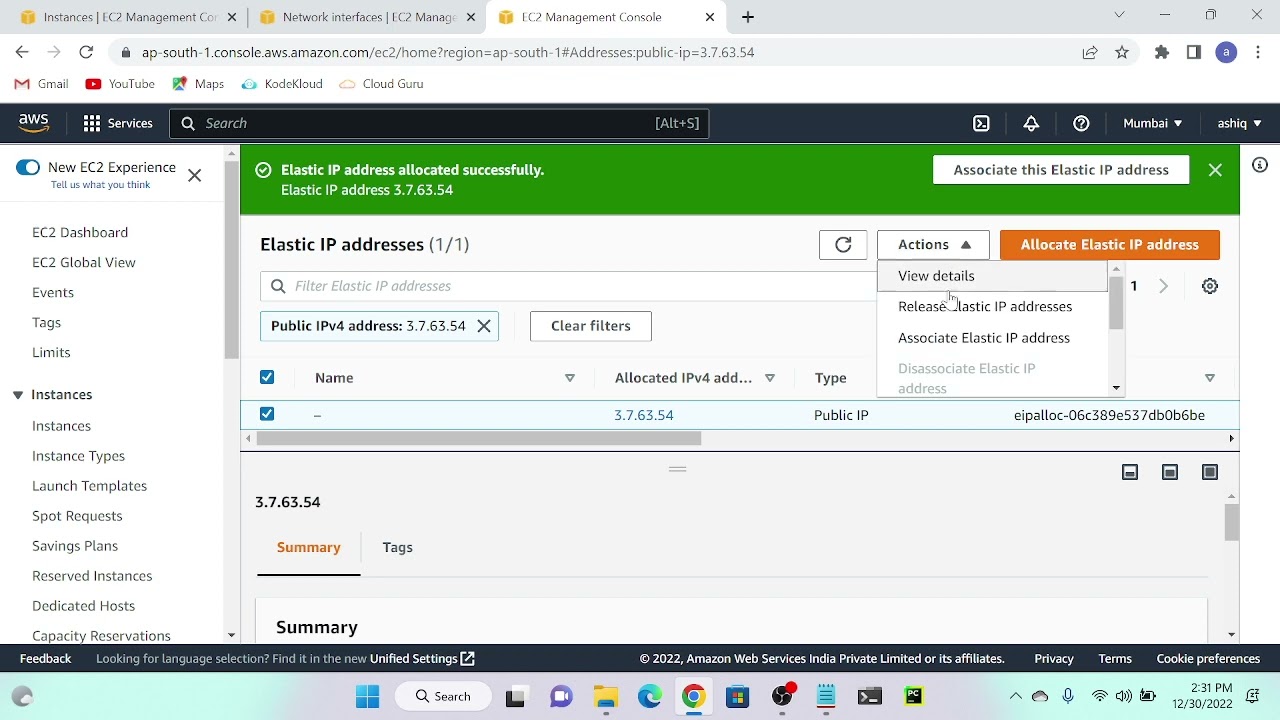The width and height of the screenshot is (1280, 720).
Task: Click the AWS logo home icon
Action: [x=34, y=123]
